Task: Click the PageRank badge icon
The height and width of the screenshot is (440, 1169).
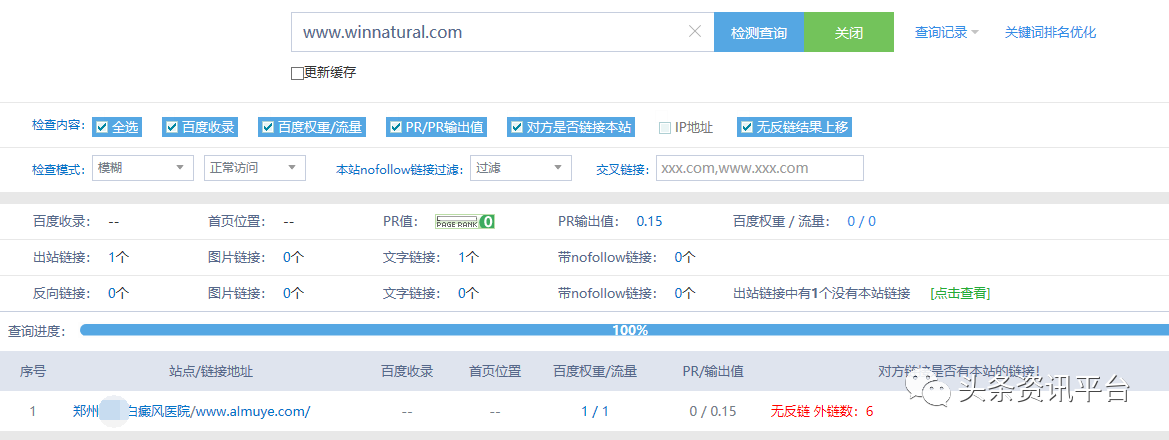Action: [x=465, y=222]
